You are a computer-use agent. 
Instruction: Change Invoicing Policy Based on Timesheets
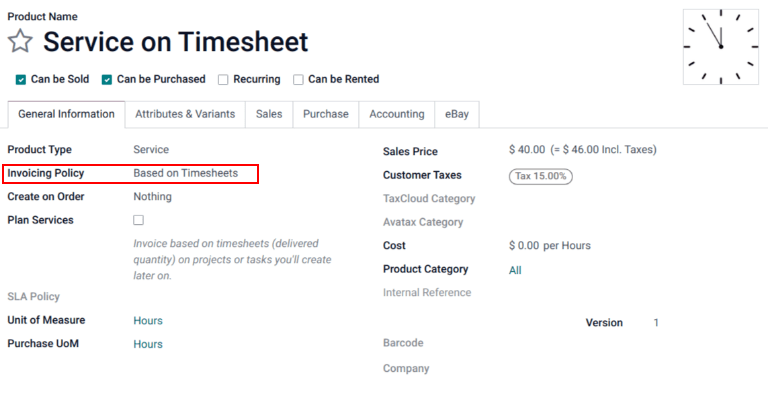[186, 173]
